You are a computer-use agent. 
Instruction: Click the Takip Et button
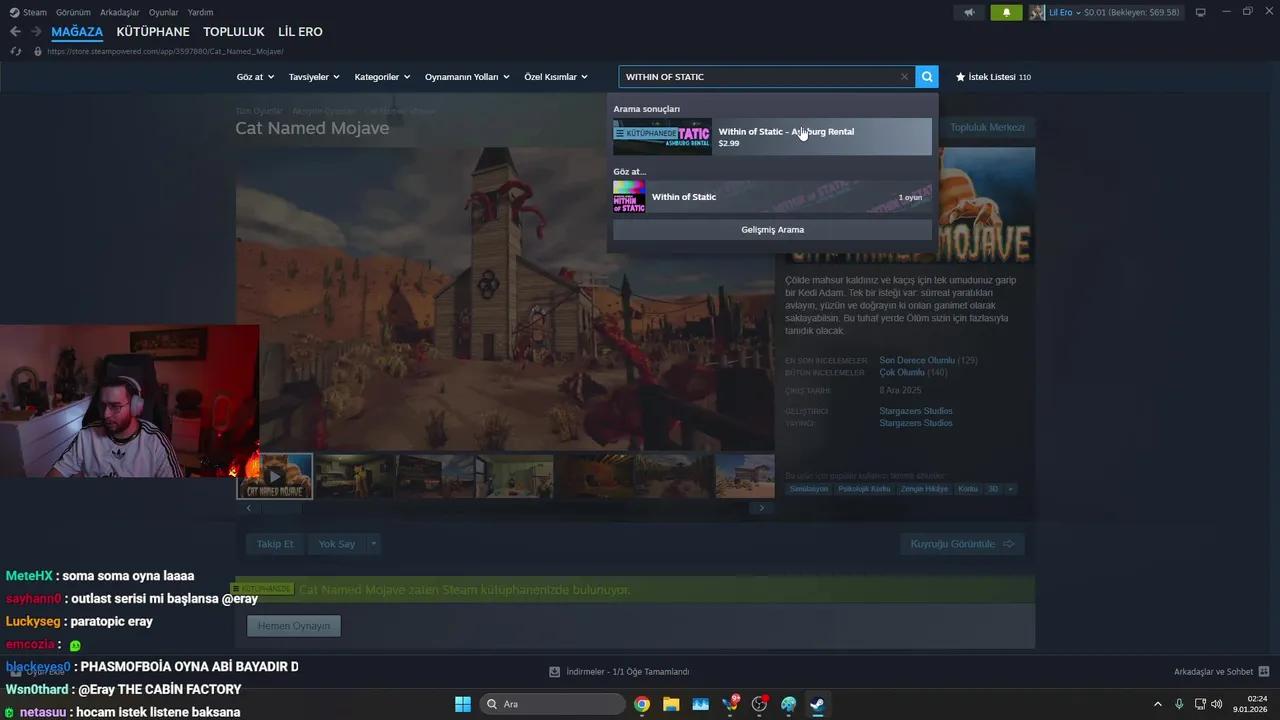click(x=275, y=544)
